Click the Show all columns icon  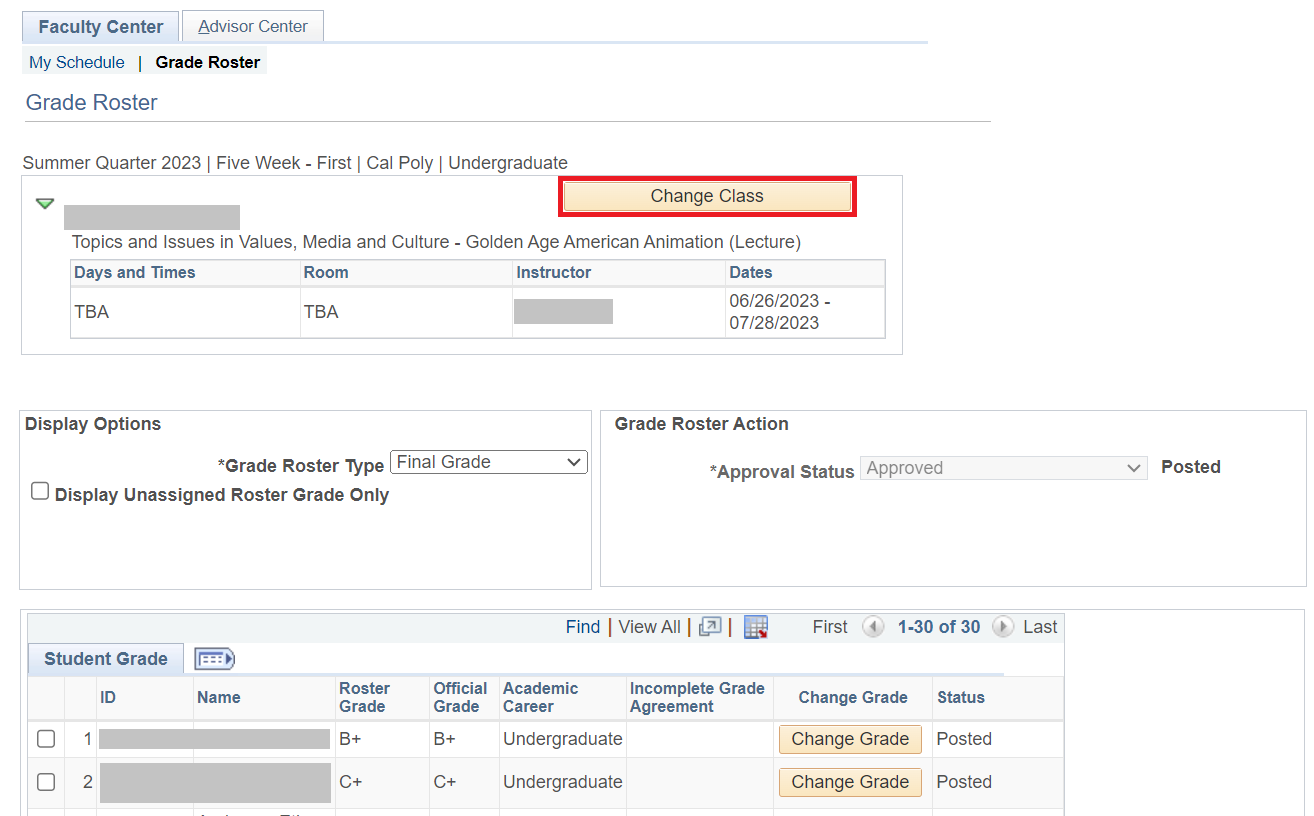[214, 659]
